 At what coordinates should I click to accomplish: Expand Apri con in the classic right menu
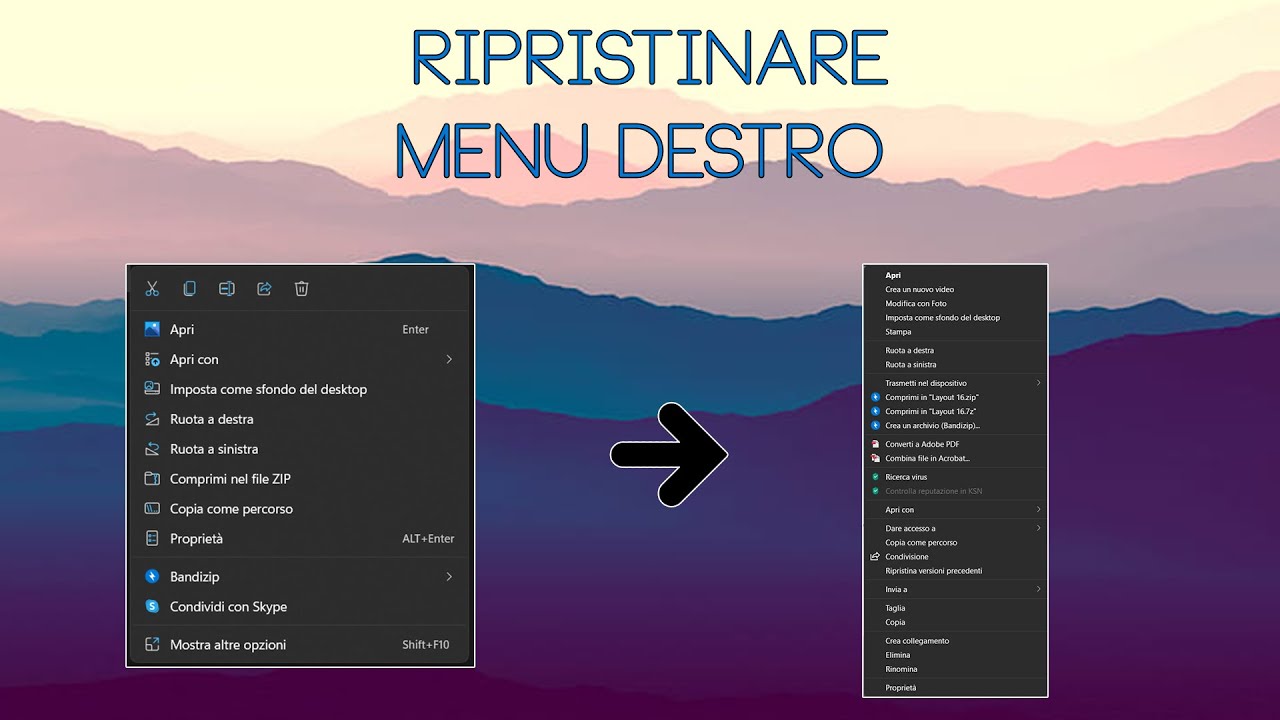1038,510
